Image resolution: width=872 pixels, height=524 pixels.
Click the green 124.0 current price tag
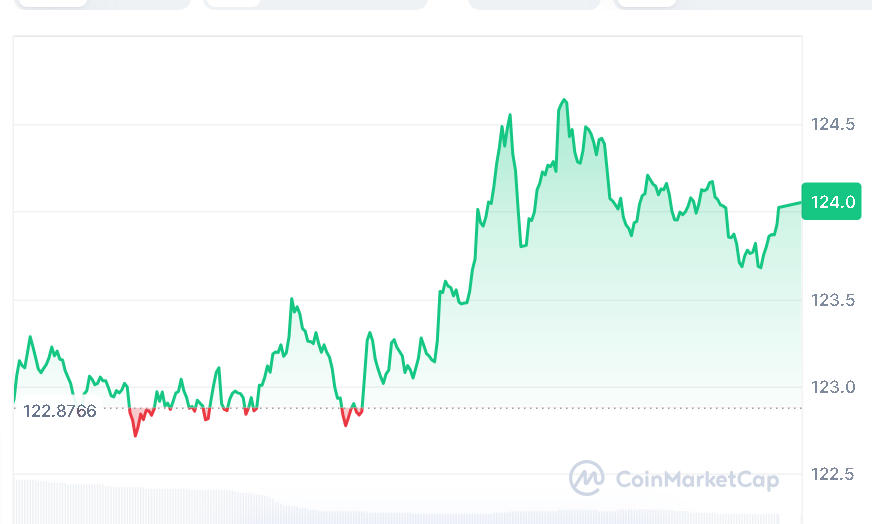pos(831,202)
